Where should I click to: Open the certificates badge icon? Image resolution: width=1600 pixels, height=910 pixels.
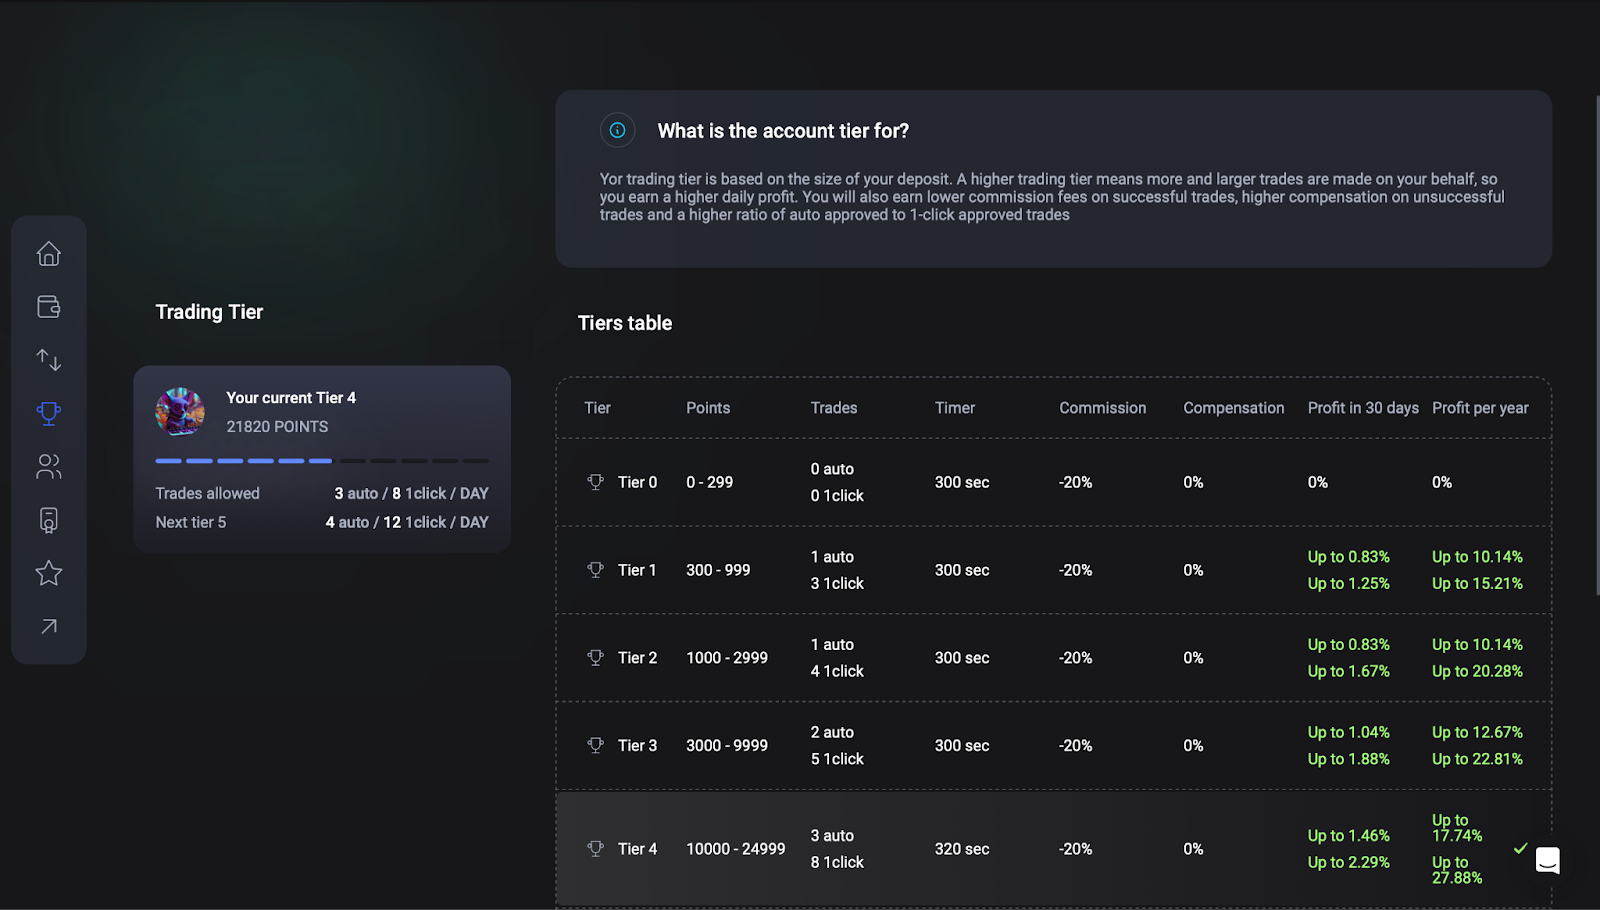[x=48, y=520]
